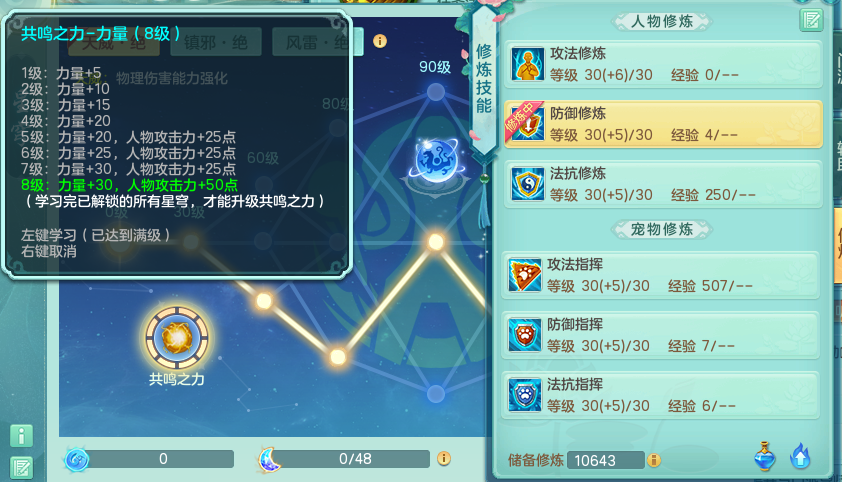Screen dimensions: 842x482
Task: Click the info icon next to the tabs
Action: [x=380, y=41]
